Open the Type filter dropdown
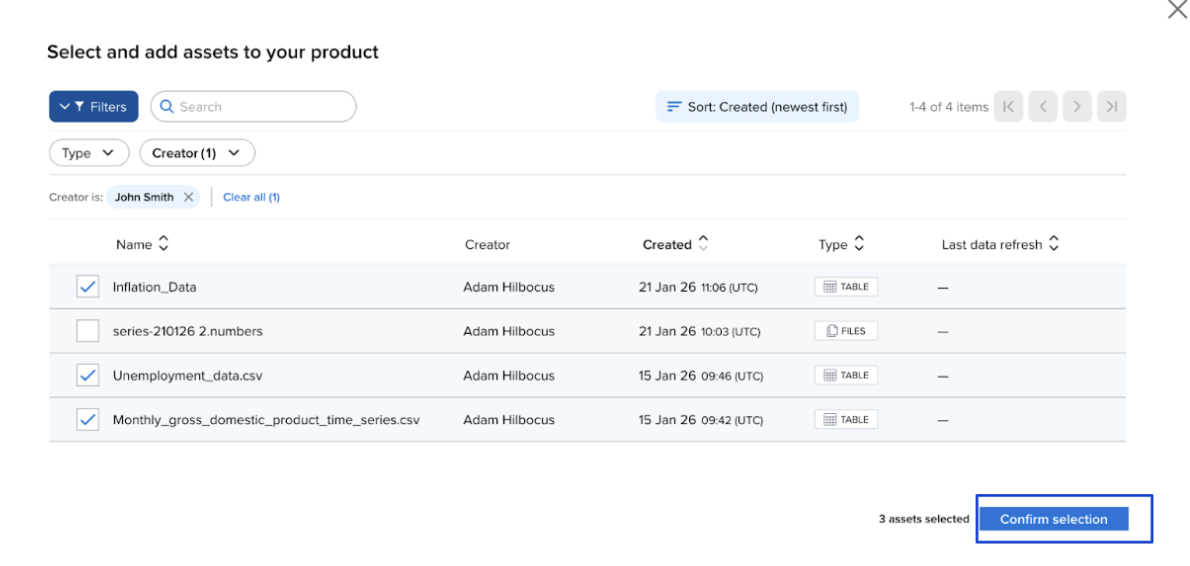 point(89,153)
